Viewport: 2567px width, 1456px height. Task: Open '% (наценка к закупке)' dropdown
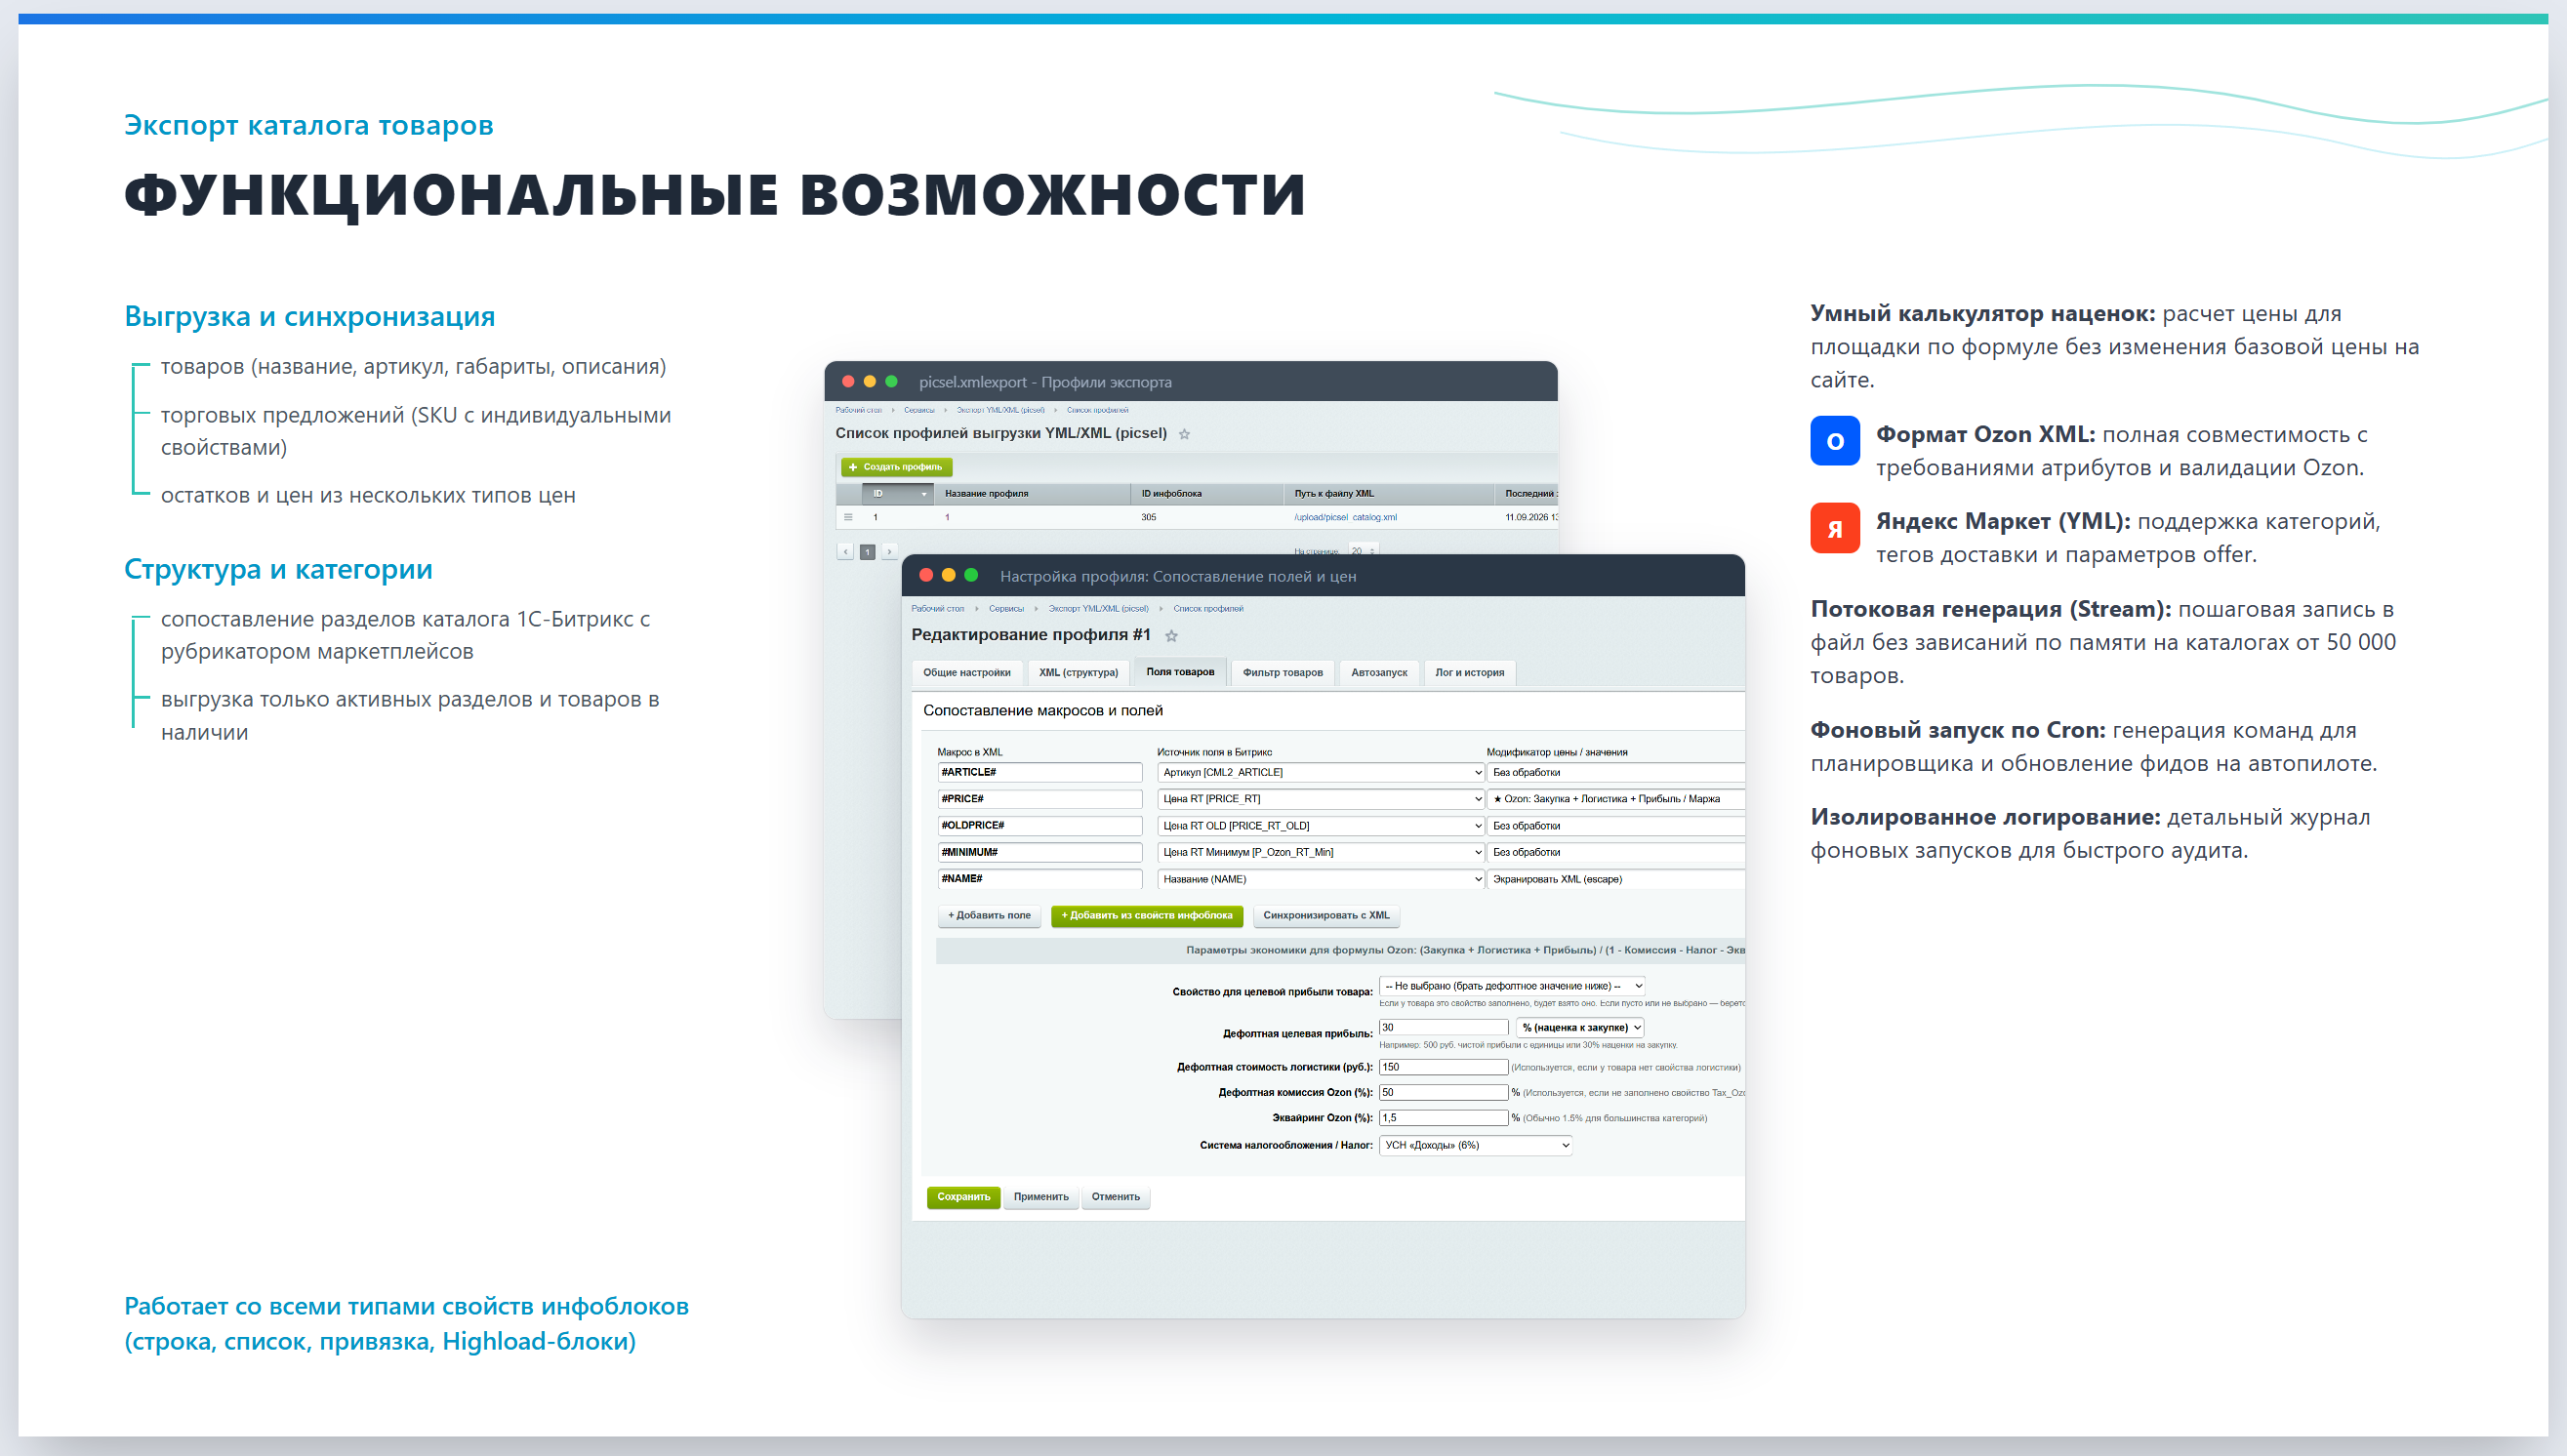click(x=1580, y=1027)
